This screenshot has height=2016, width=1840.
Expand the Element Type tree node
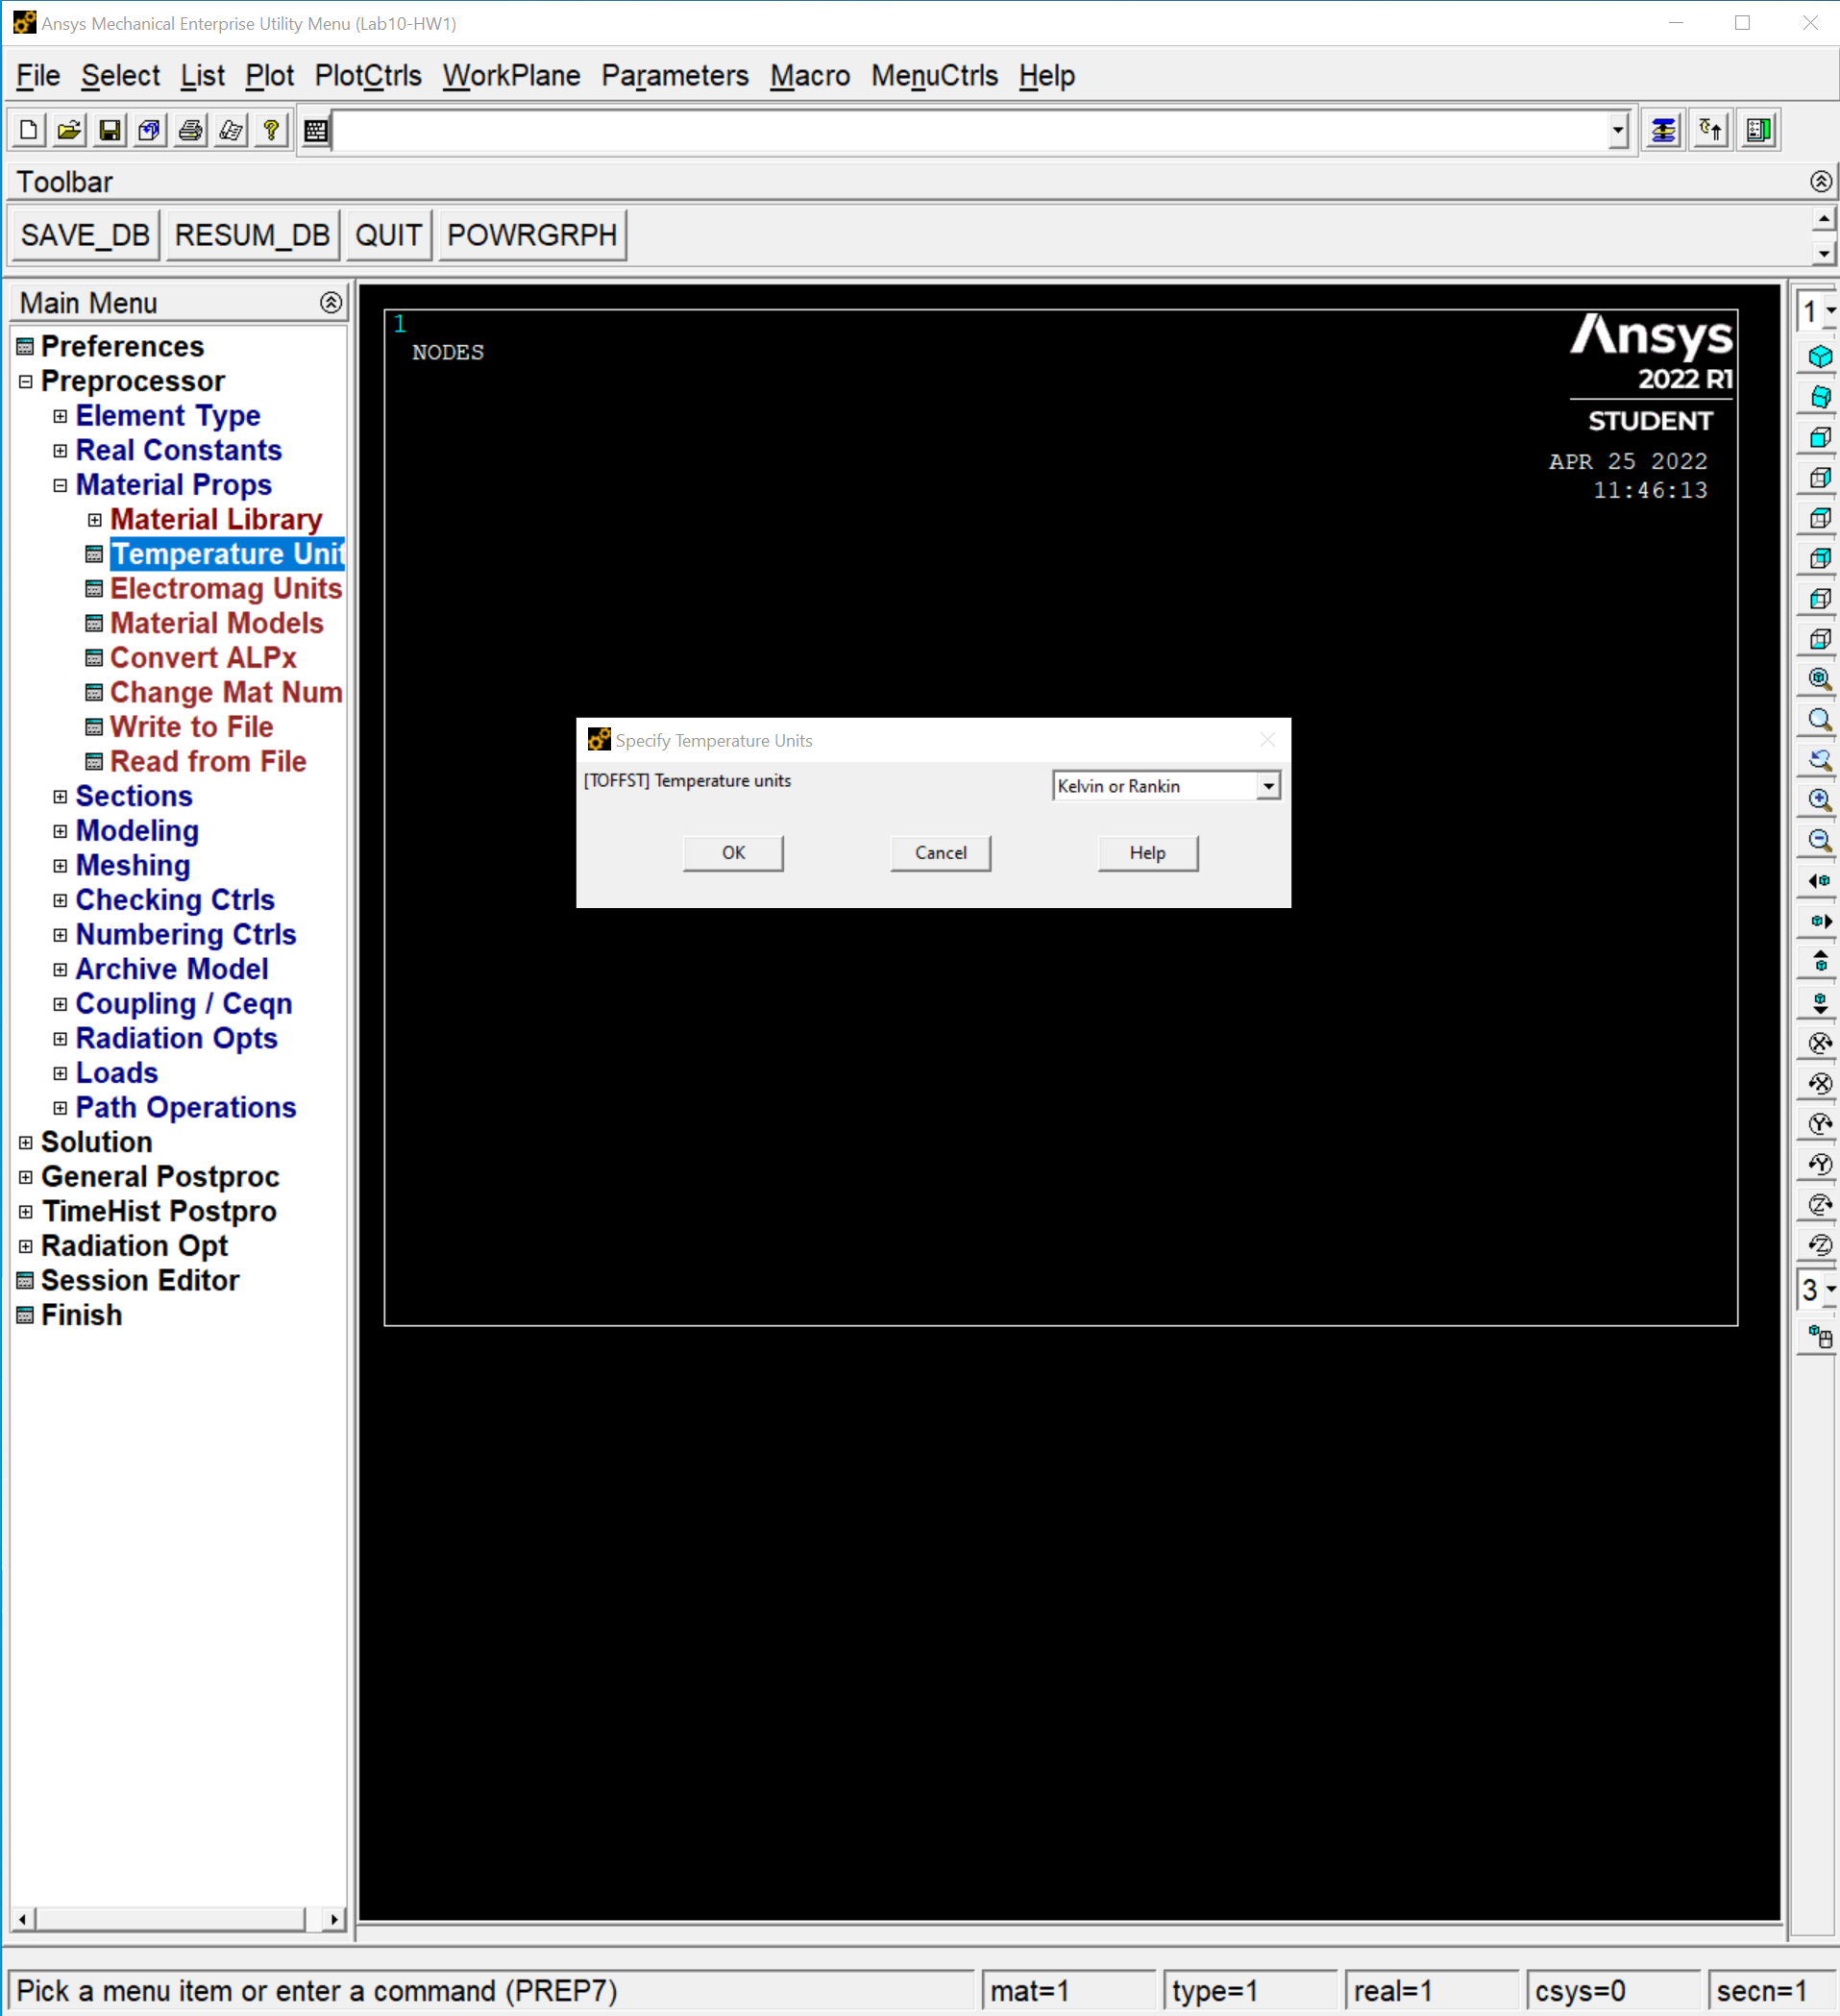point(60,416)
